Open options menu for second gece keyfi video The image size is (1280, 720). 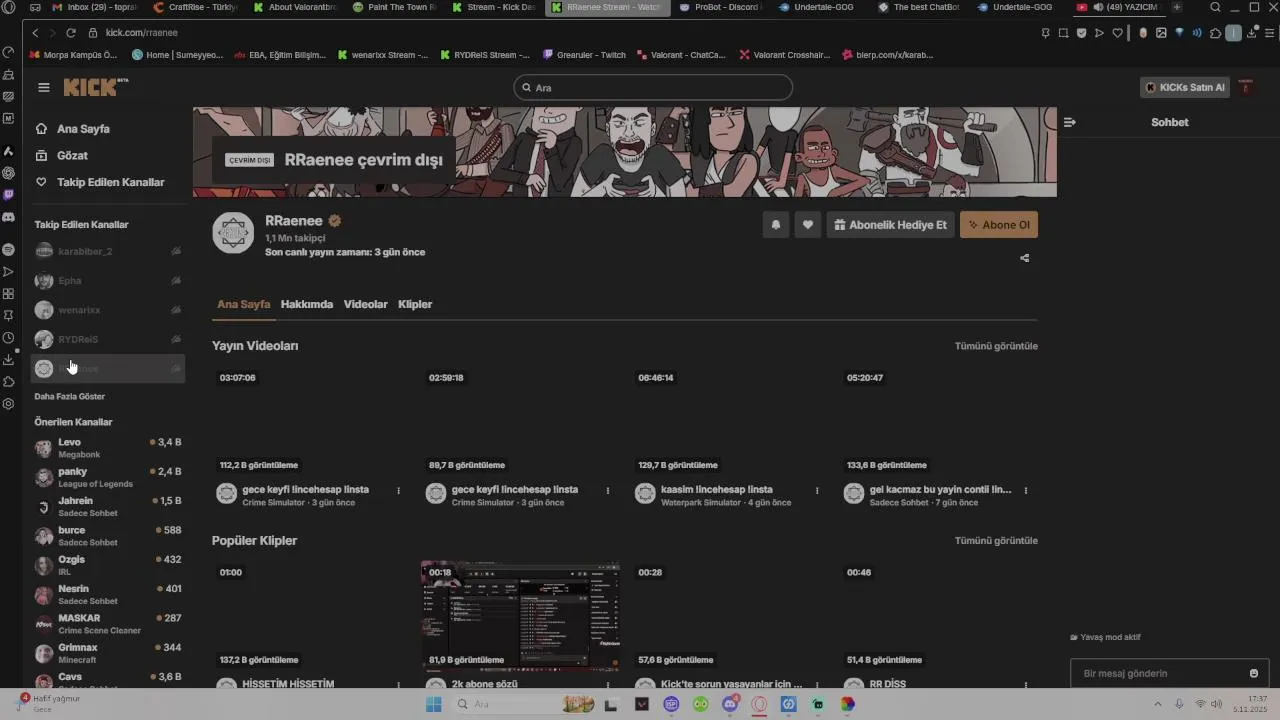(608, 491)
